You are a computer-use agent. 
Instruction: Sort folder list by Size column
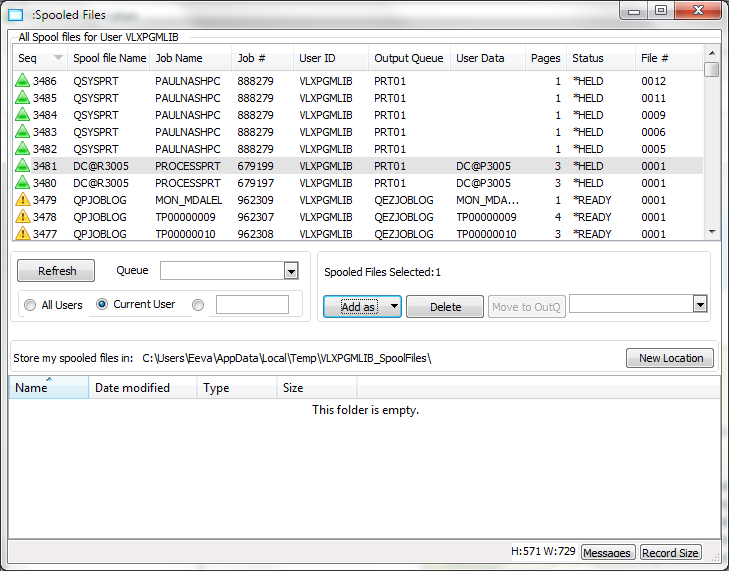(317, 387)
